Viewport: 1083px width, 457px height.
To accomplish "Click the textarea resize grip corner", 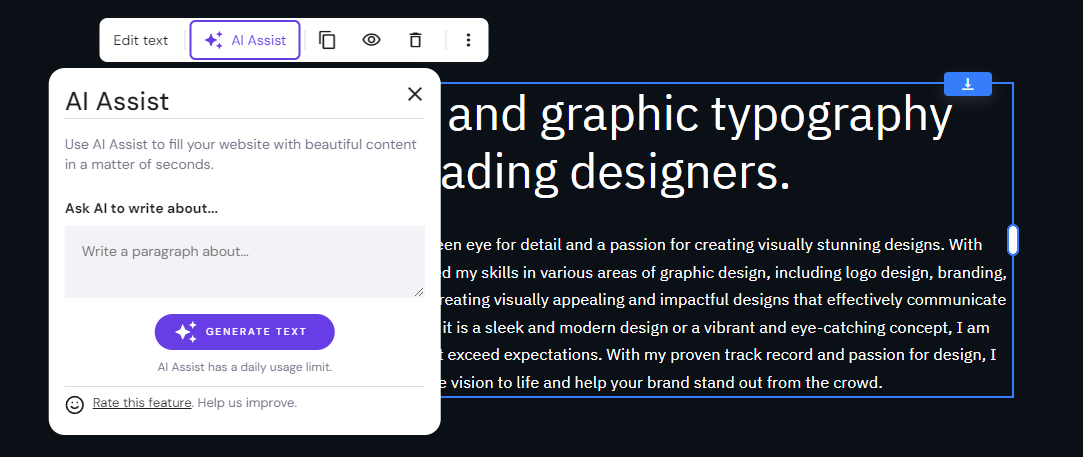I will (419, 292).
